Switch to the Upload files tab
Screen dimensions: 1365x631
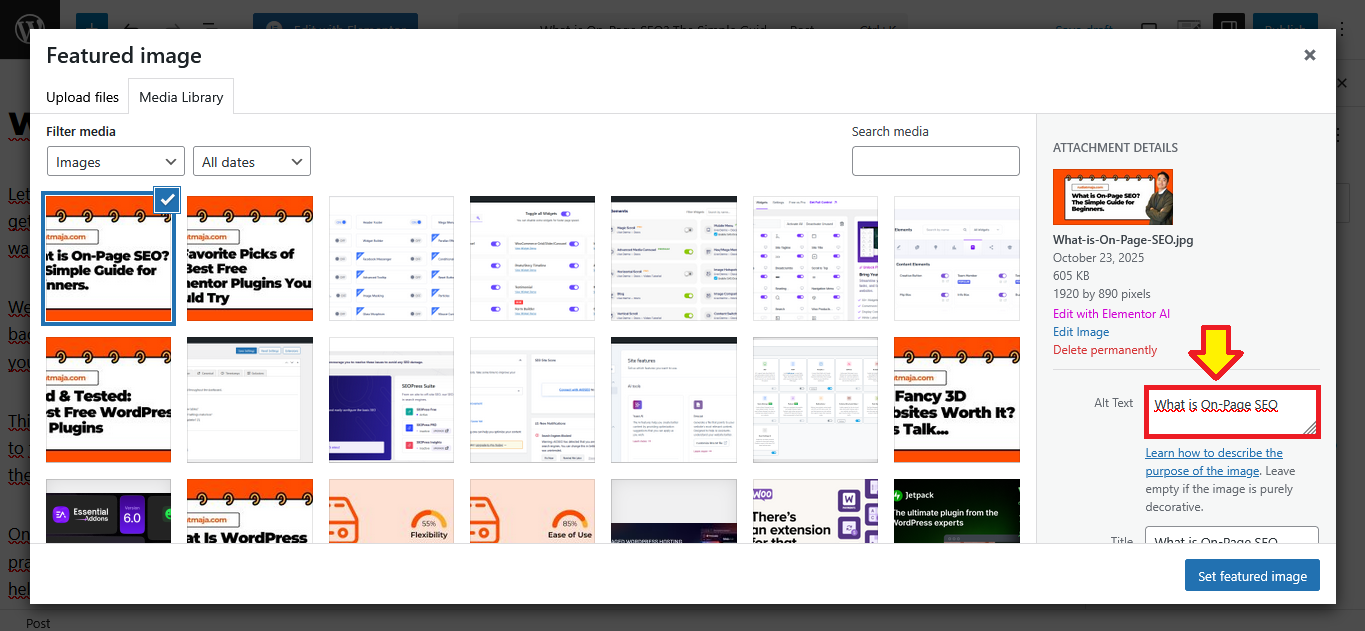[83, 97]
